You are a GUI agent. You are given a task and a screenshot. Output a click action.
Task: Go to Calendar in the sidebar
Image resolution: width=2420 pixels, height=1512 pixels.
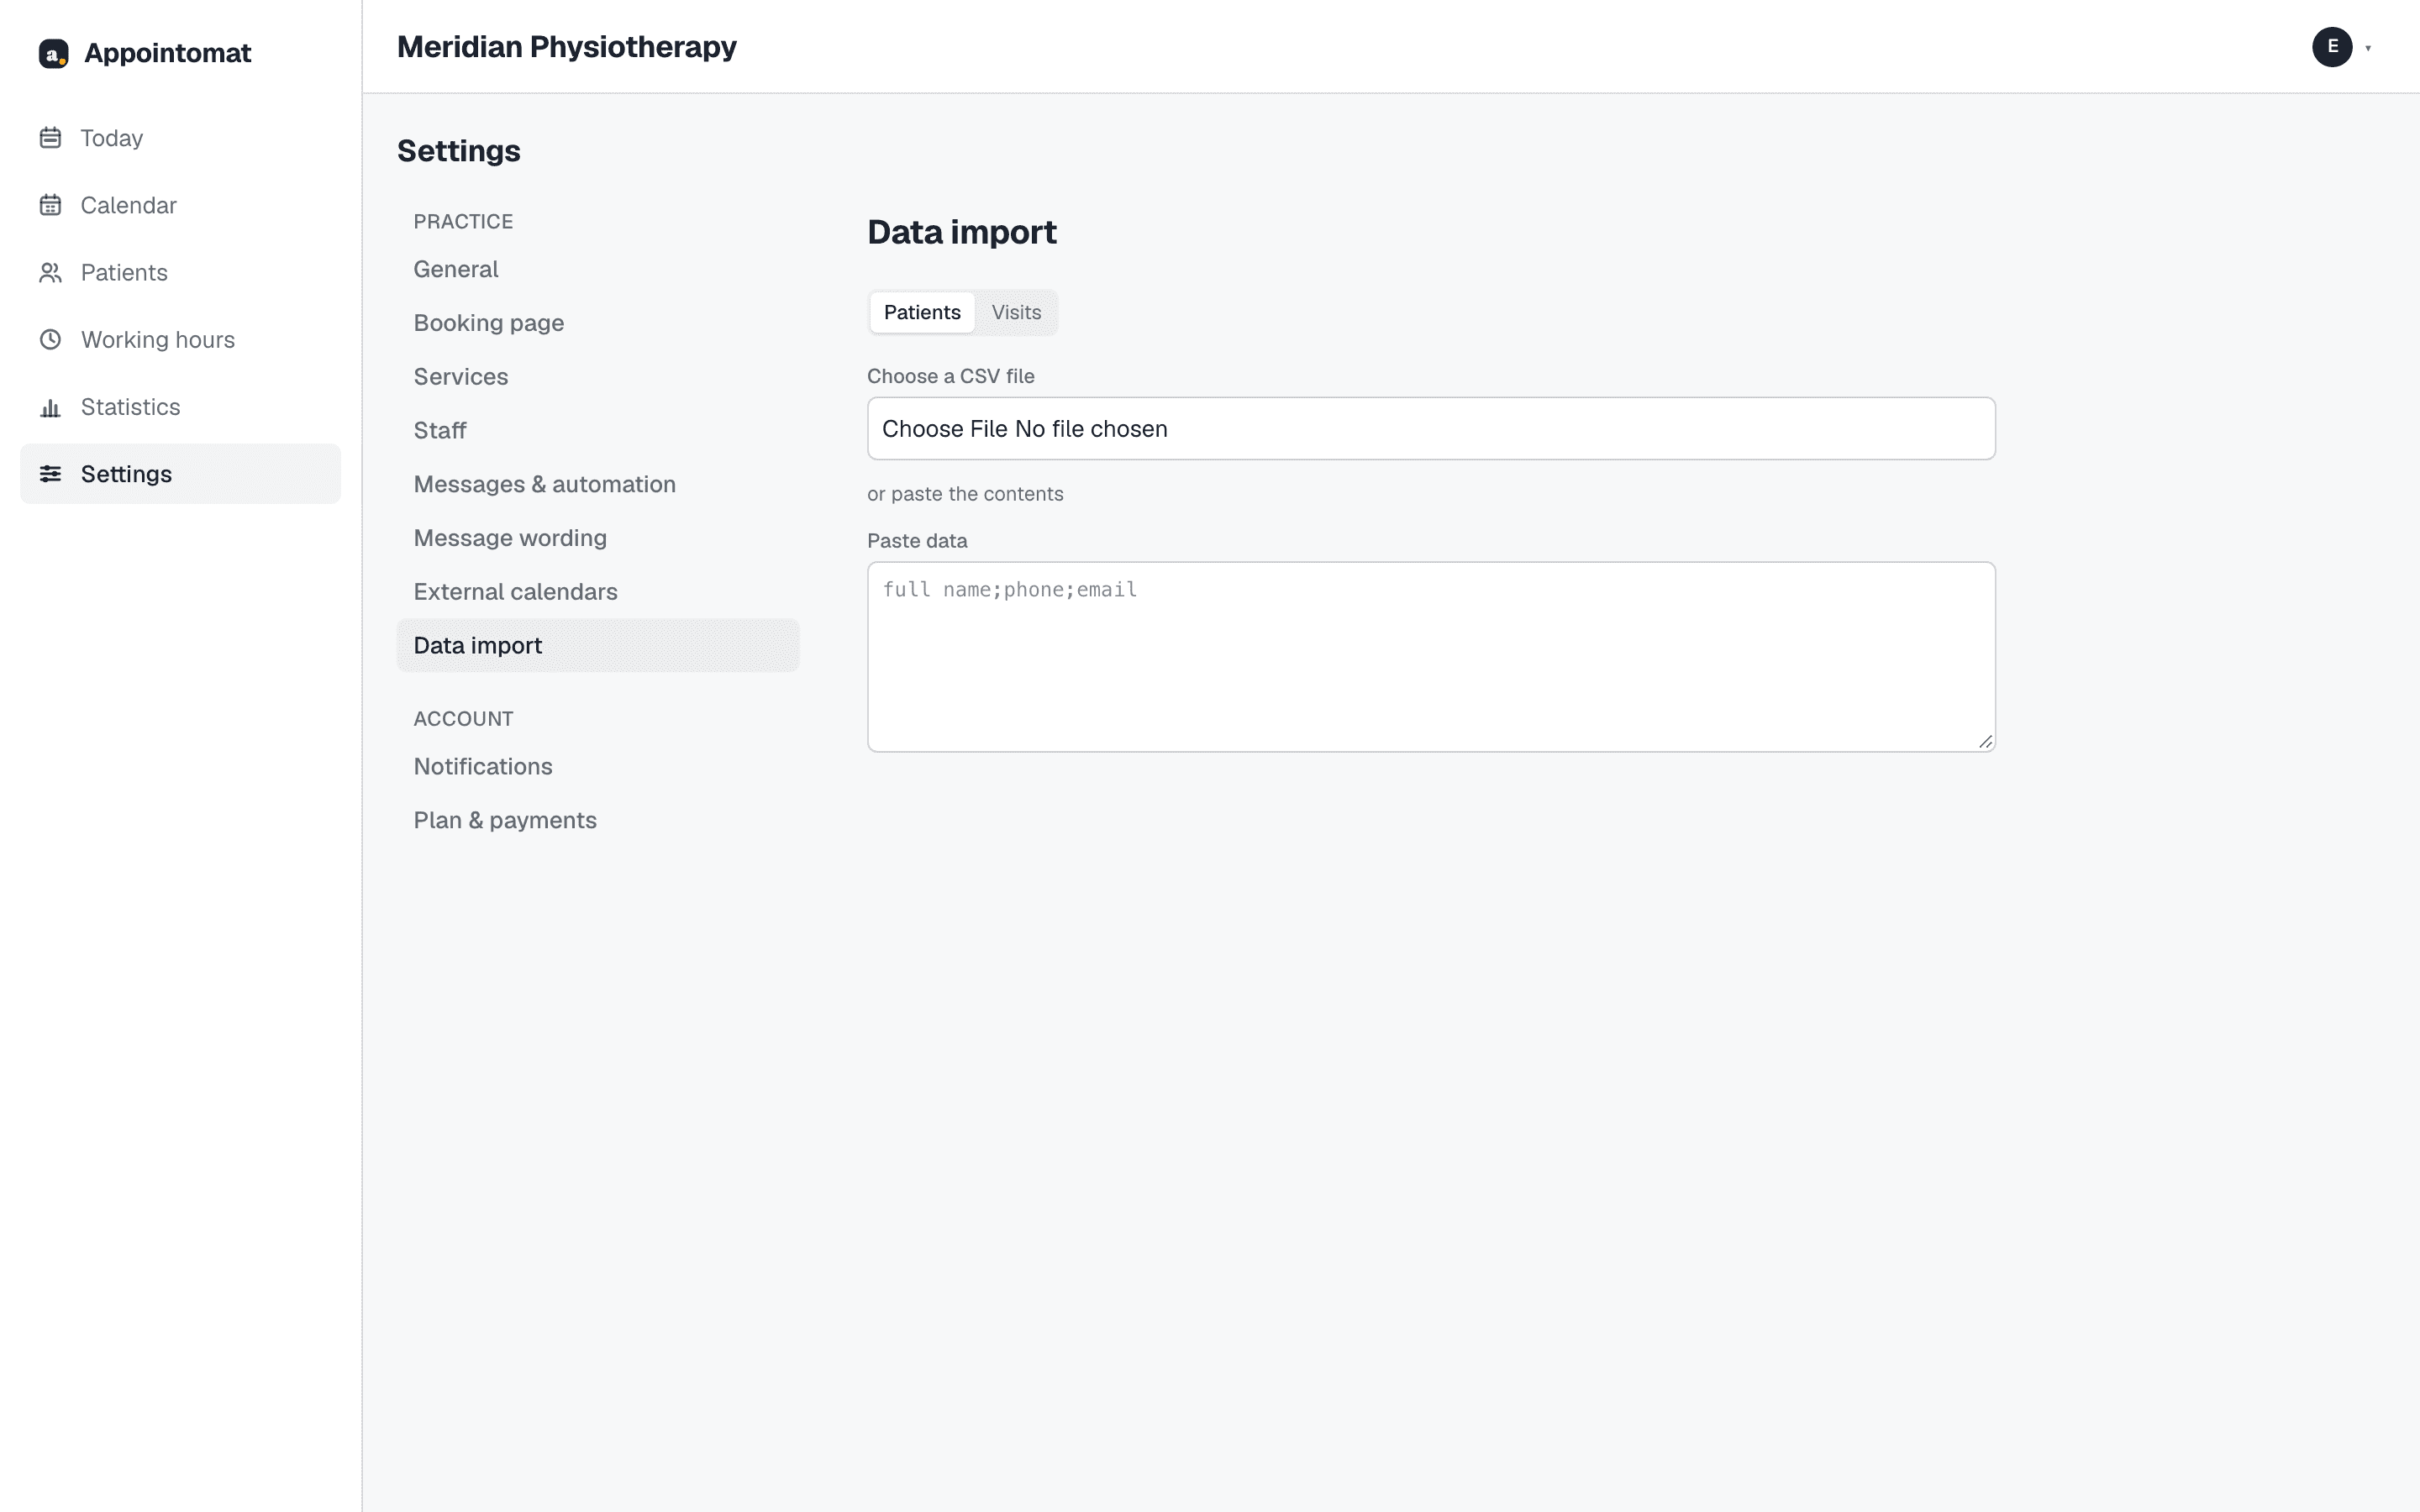[x=180, y=205]
